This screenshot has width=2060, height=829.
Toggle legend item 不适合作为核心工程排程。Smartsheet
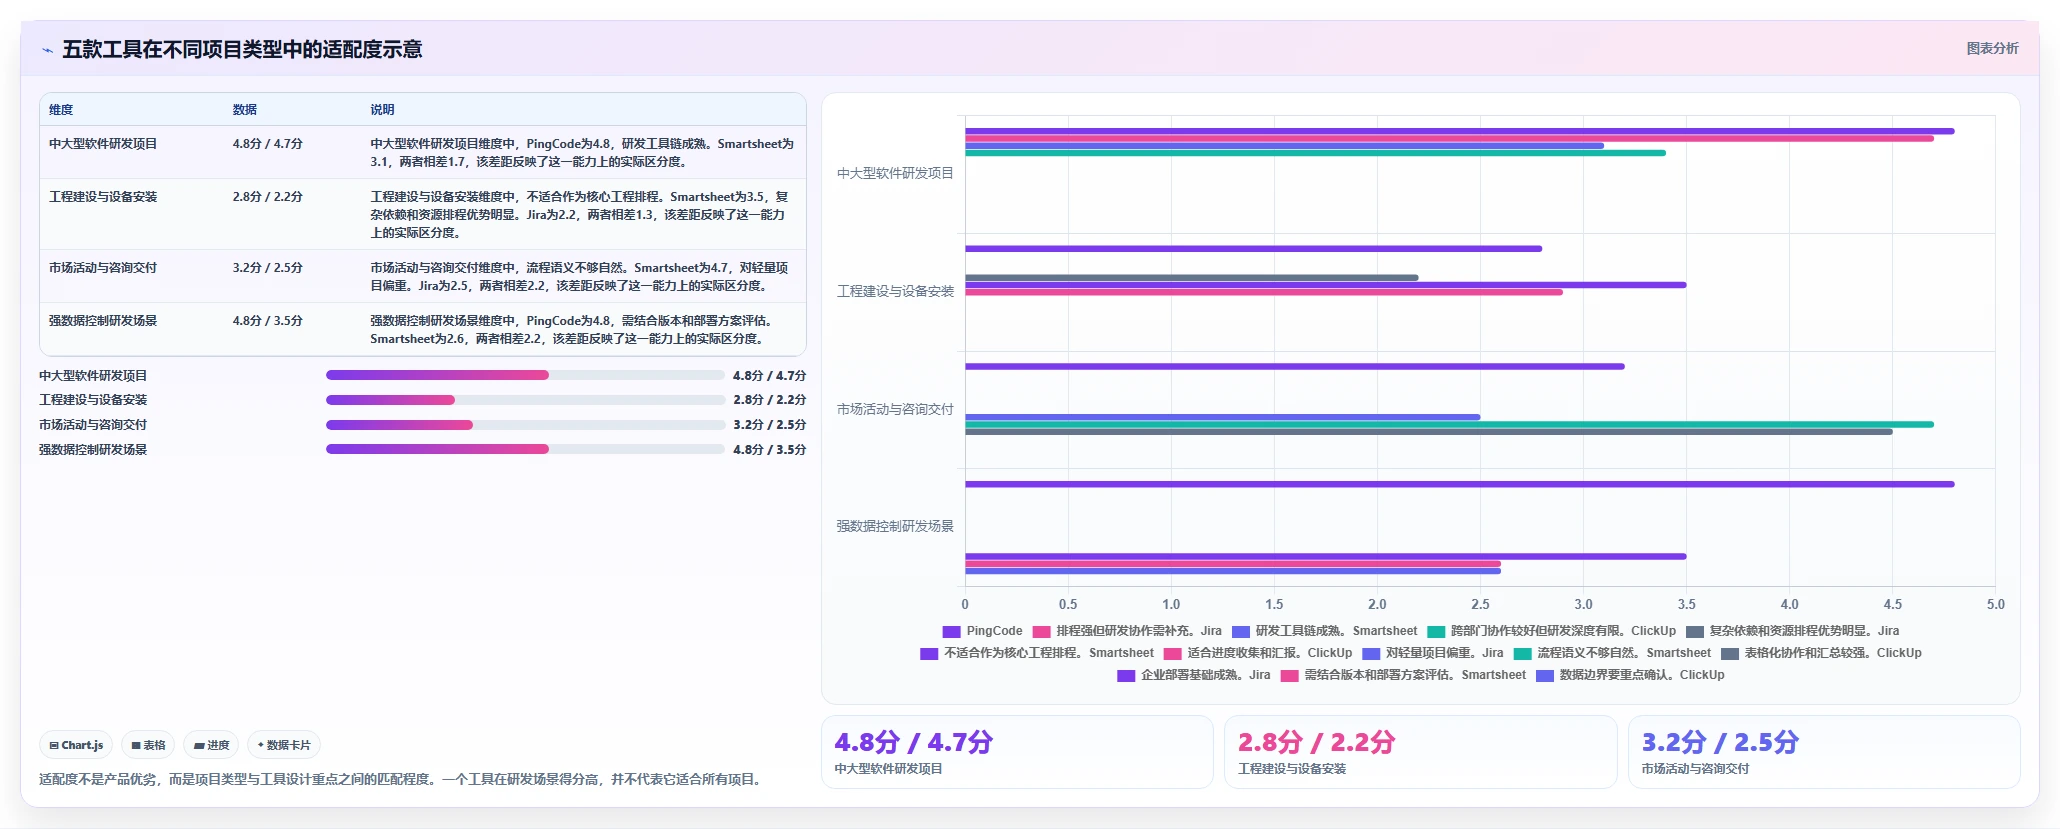[1037, 653]
